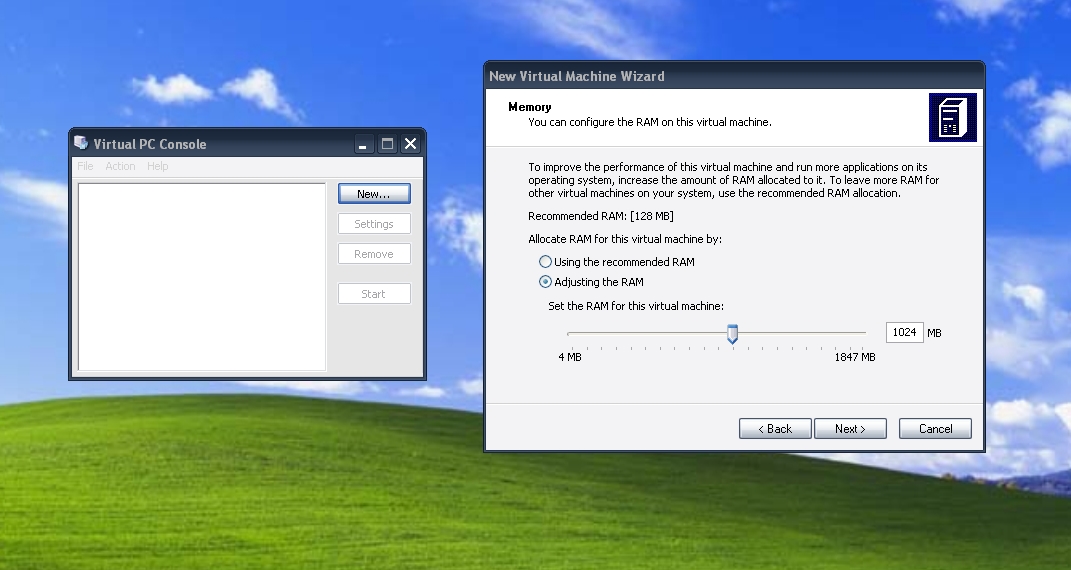Go back with the Back button
The image size is (1071, 570).
pyautogui.click(x=775, y=429)
